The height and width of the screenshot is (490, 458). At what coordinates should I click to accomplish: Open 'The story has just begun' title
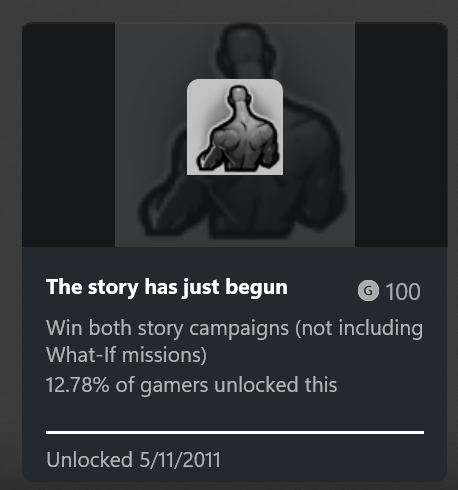coord(167,287)
